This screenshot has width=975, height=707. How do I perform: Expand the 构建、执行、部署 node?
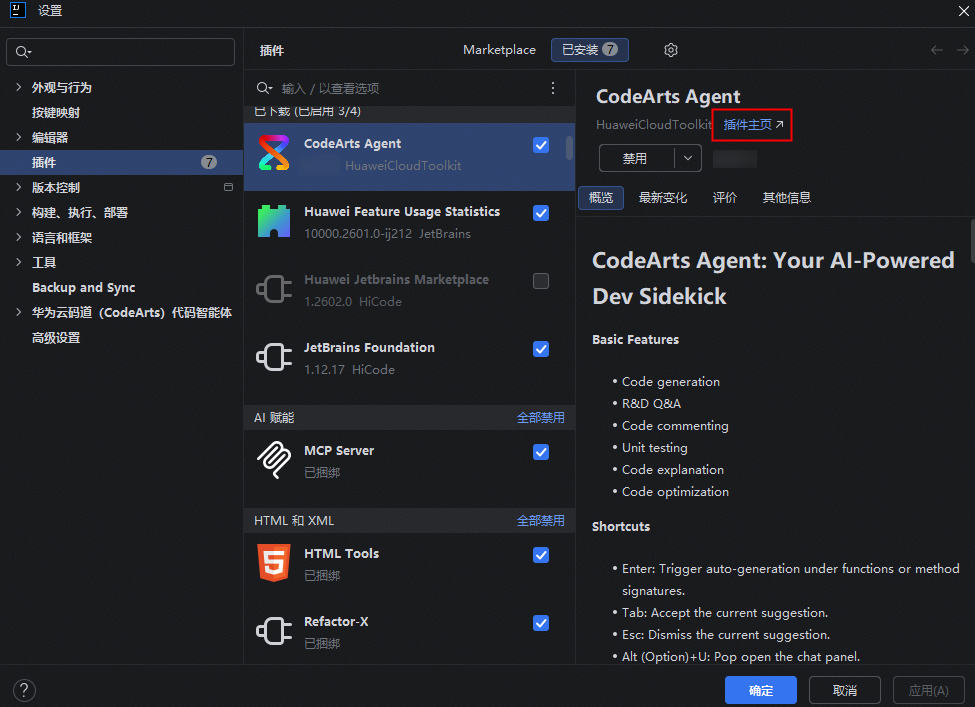(x=18, y=212)
